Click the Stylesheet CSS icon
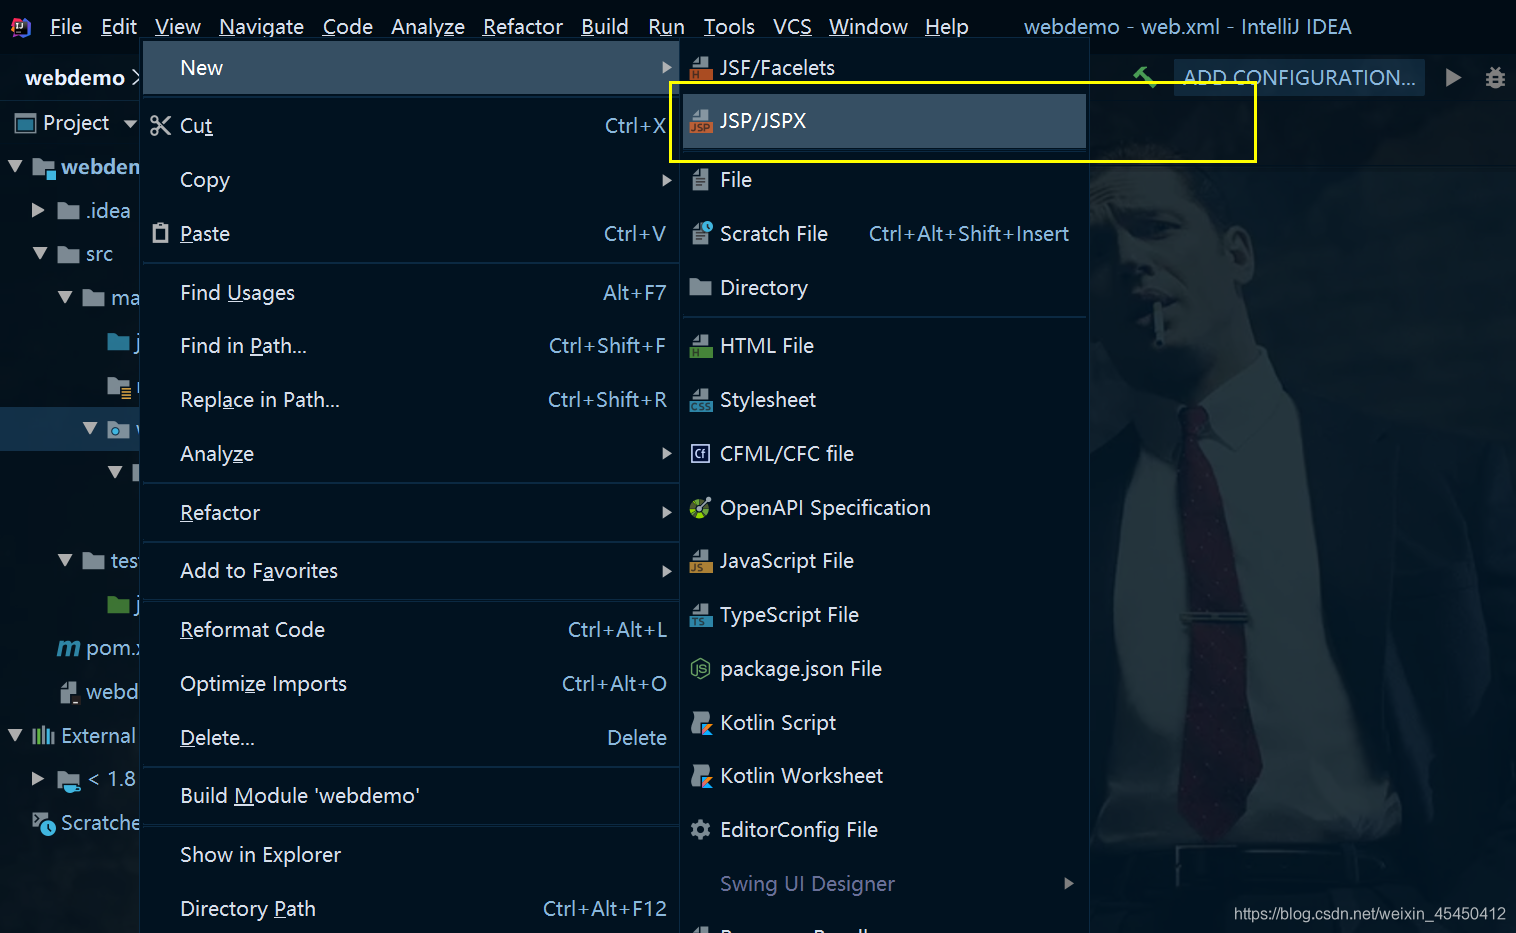The image size is (1516, 933). pyautogui.click(x=701, y=400)
